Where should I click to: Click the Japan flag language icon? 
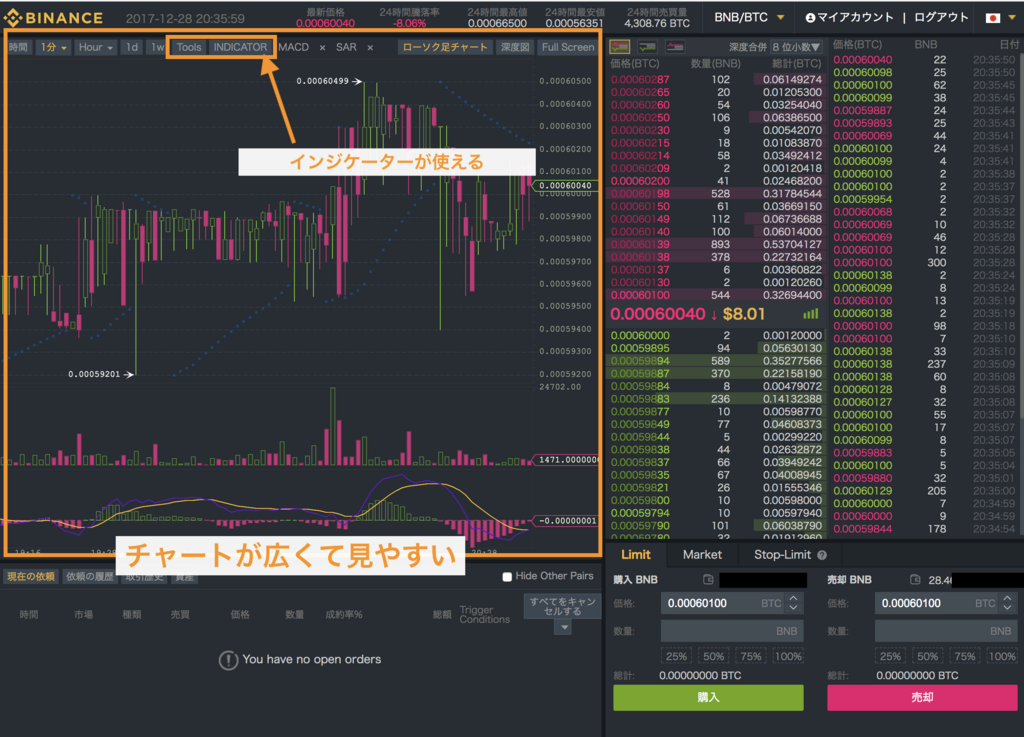pos(993,18)
